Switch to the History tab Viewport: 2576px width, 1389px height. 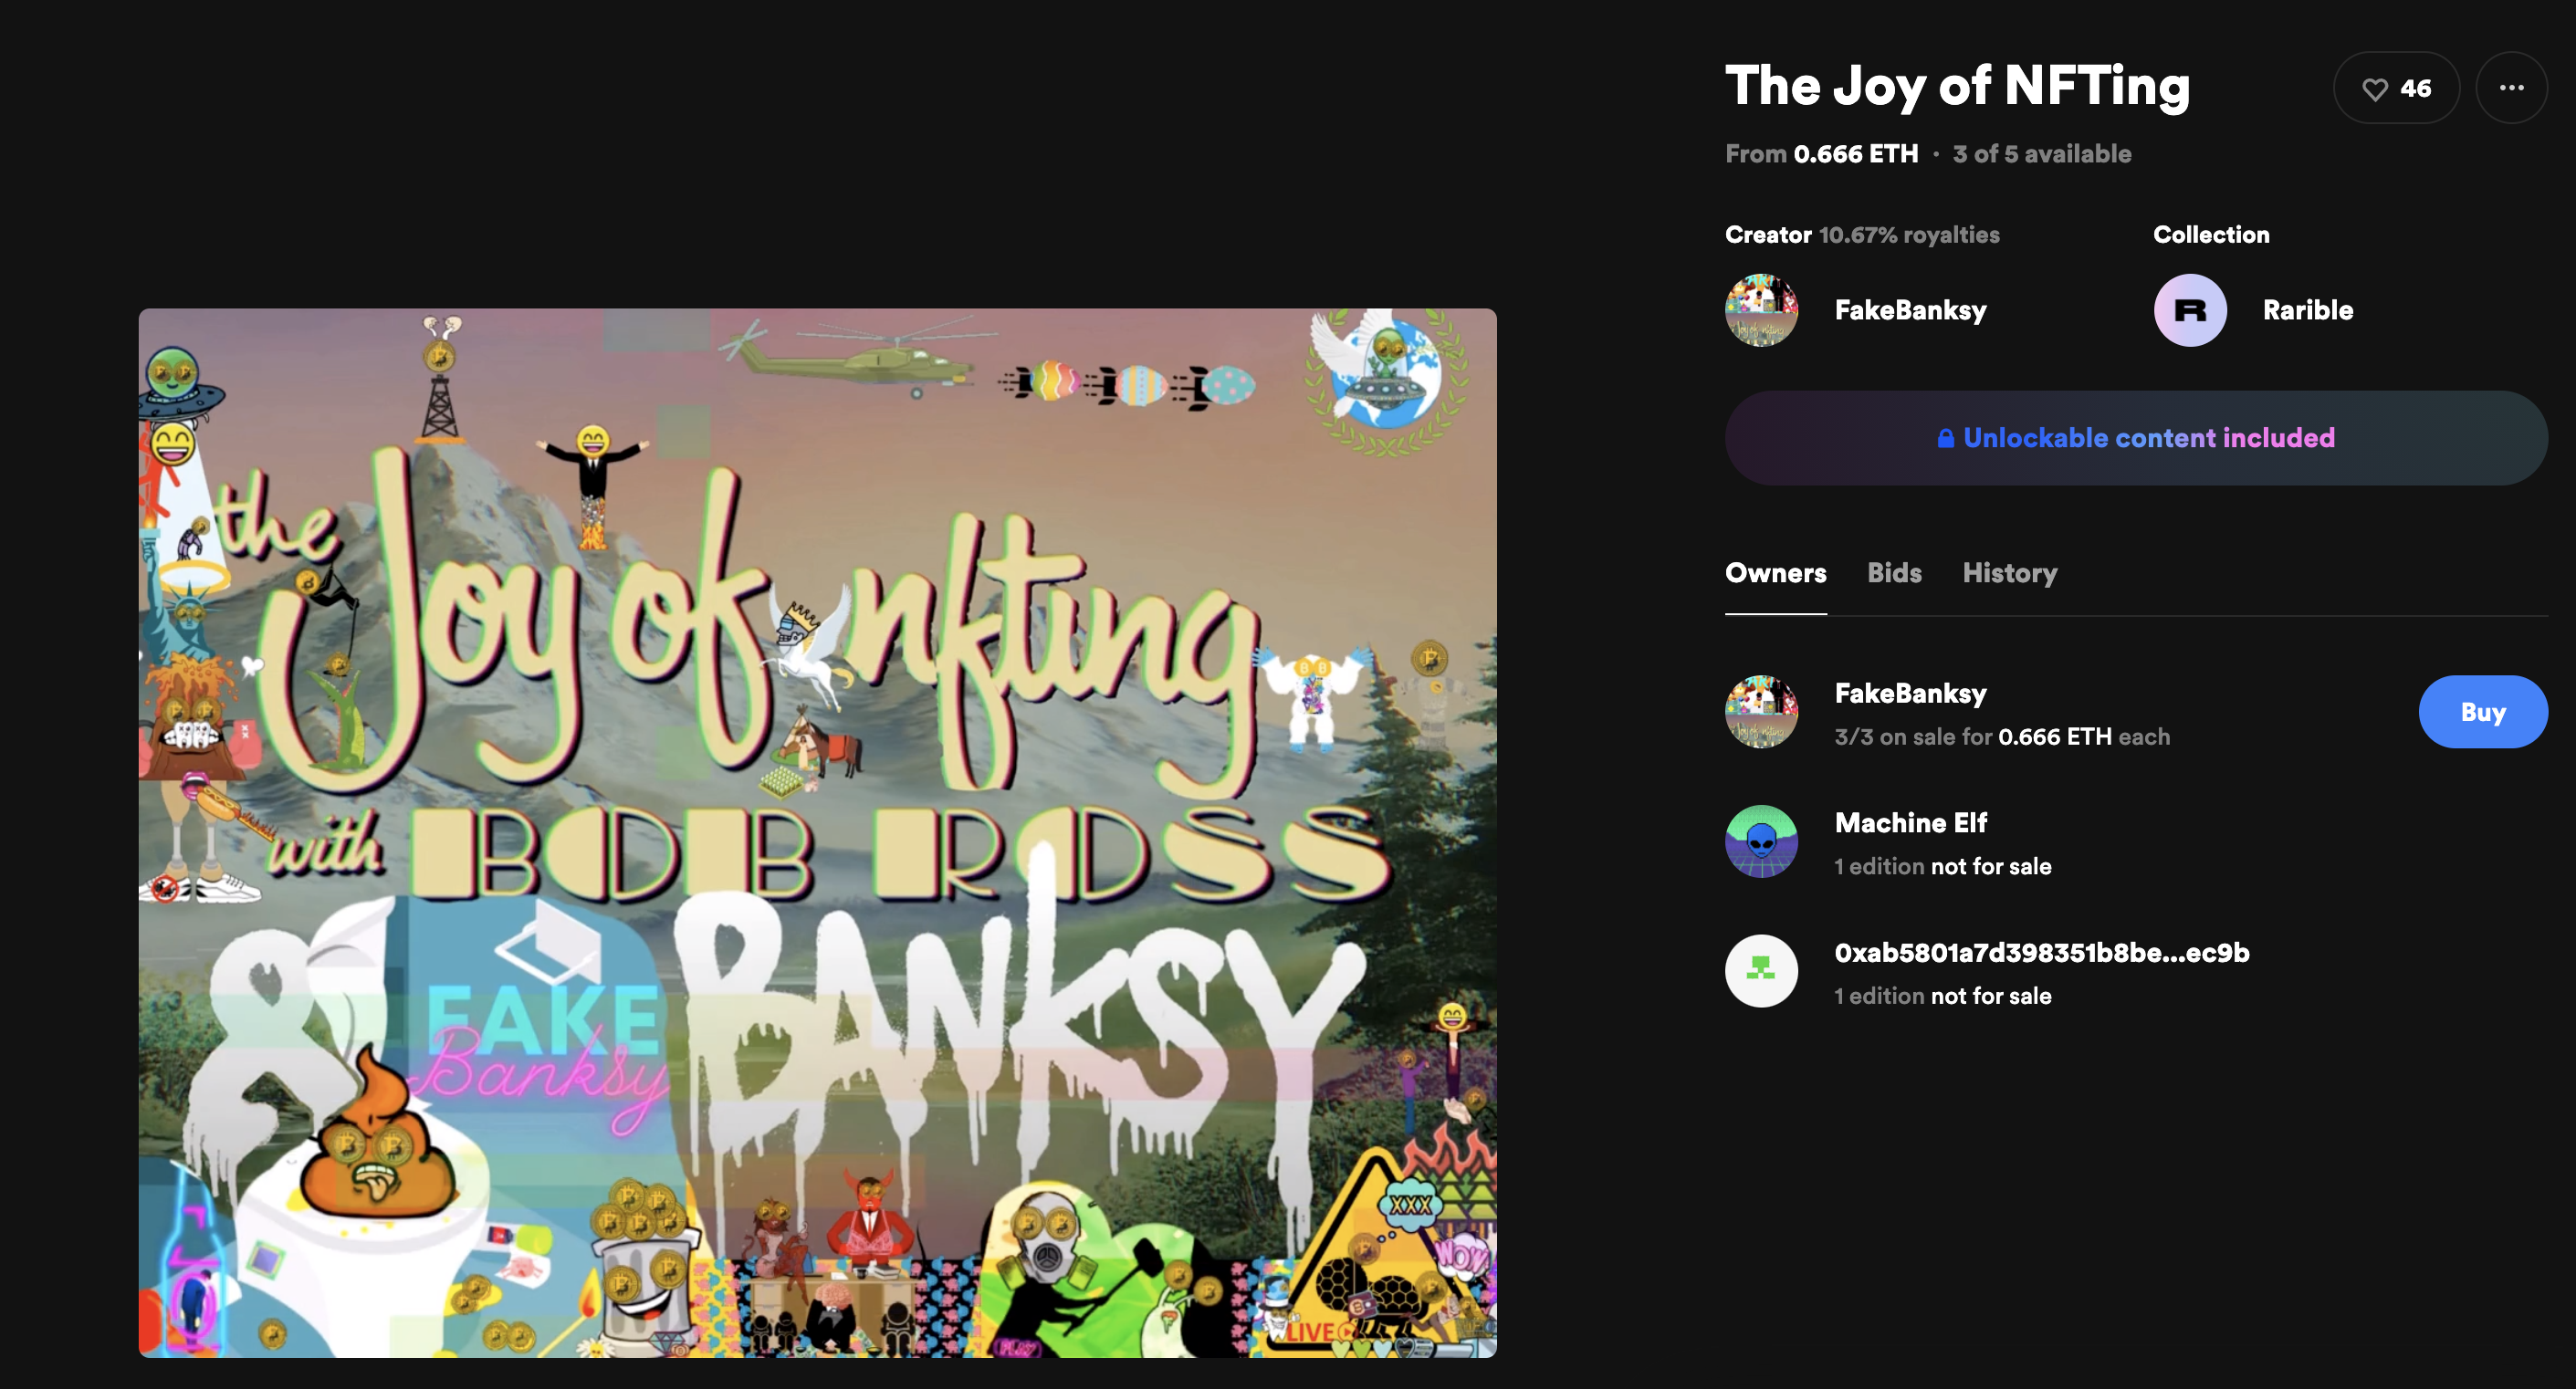pos(2010,573)
